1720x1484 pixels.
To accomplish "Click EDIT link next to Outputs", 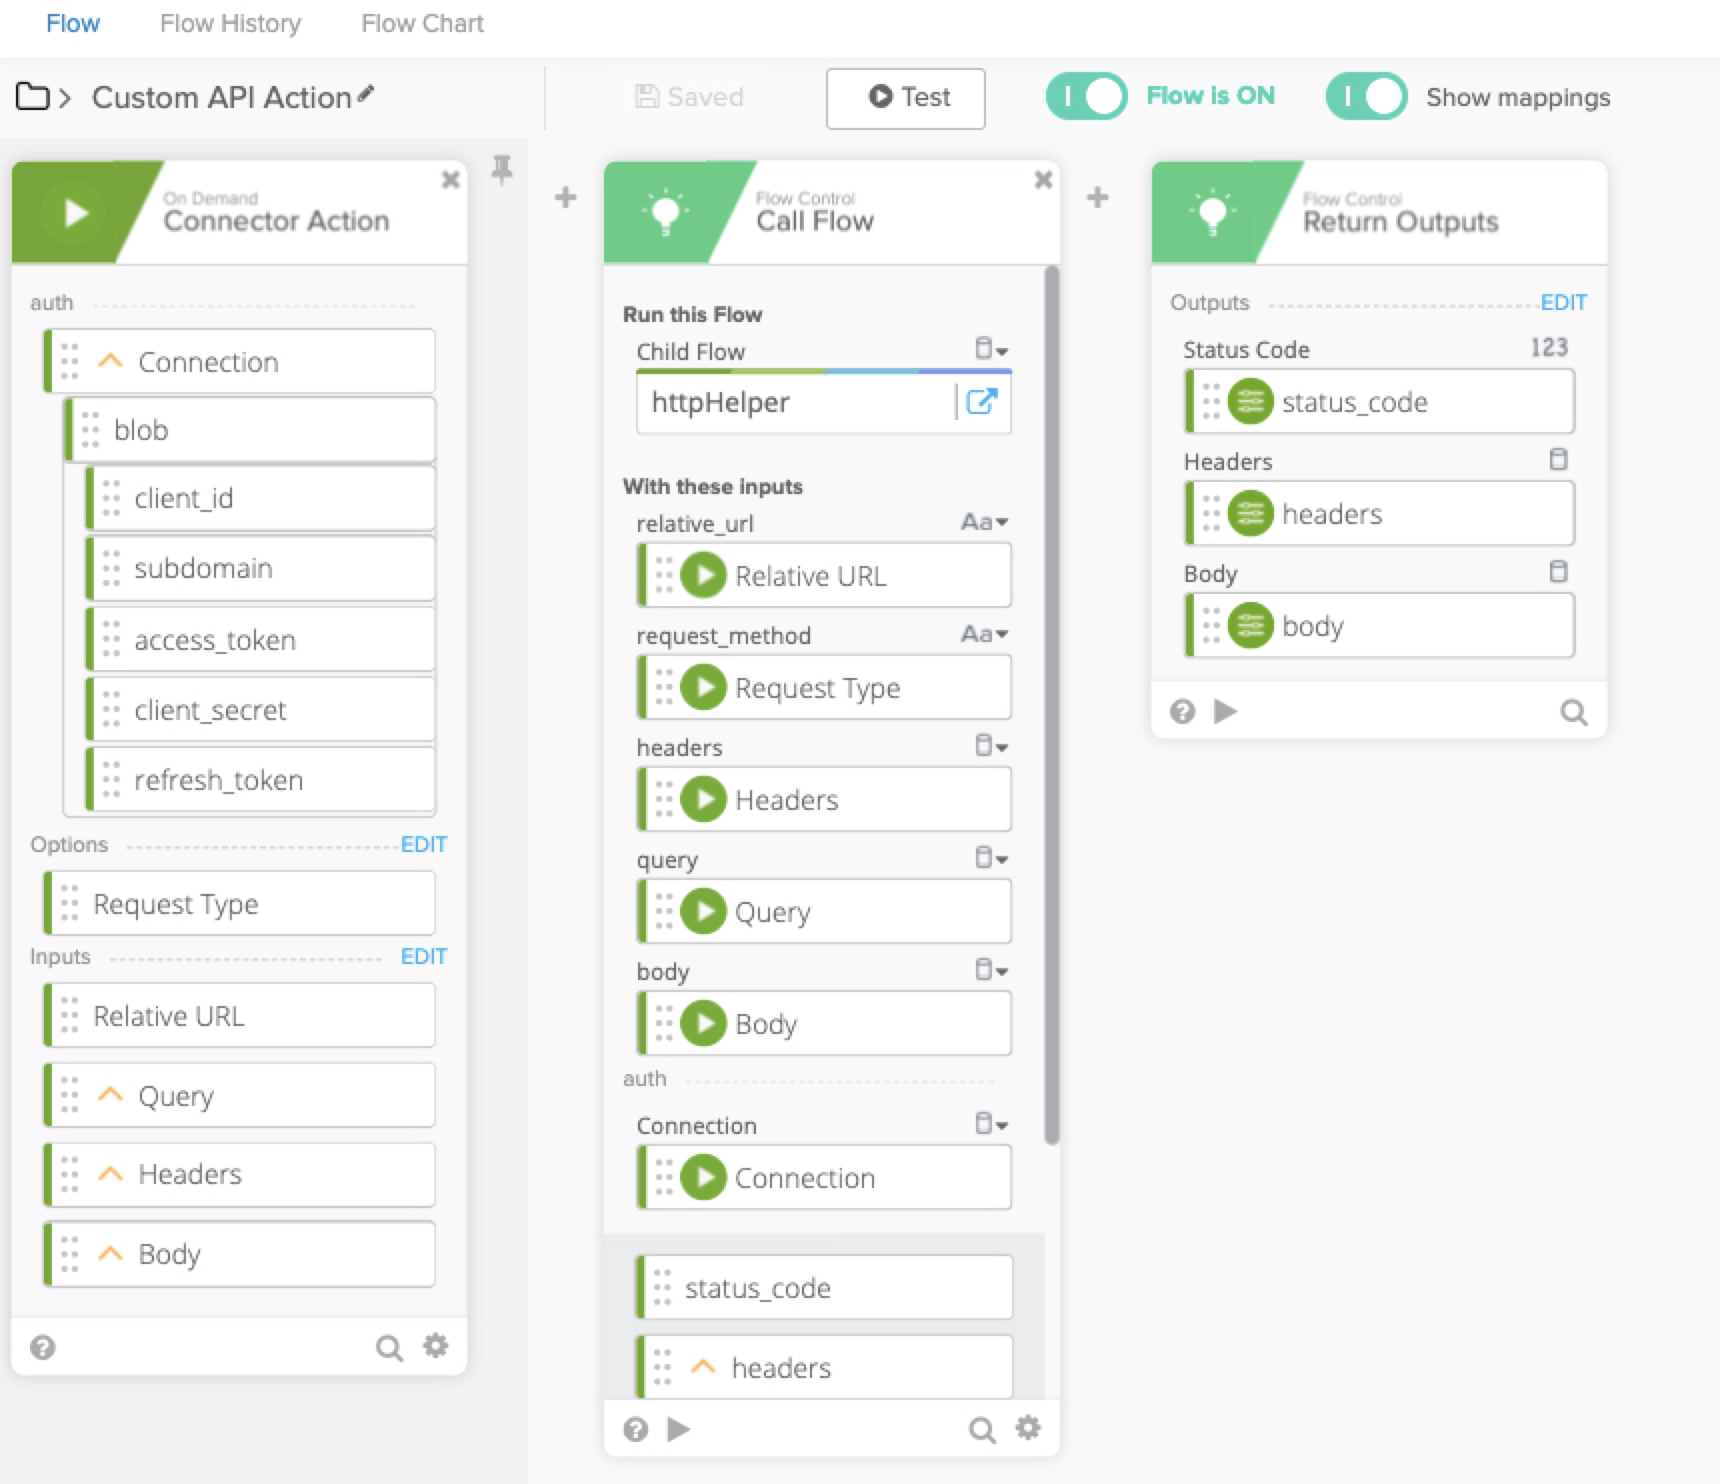I will [1563, 302].
